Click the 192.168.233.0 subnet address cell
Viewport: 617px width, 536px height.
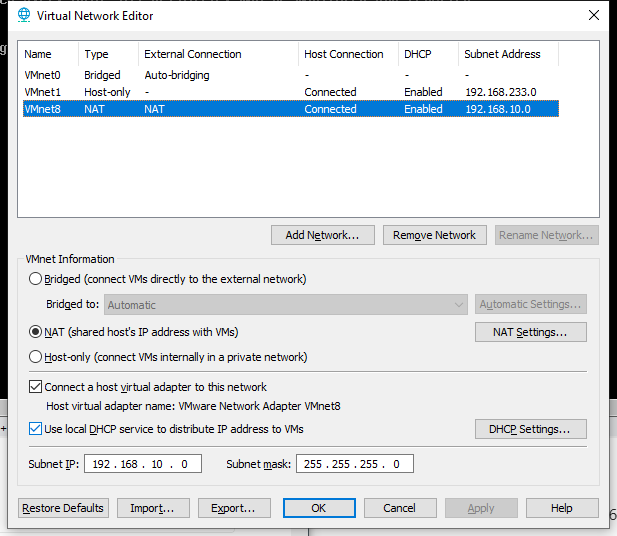pos(501,92)
